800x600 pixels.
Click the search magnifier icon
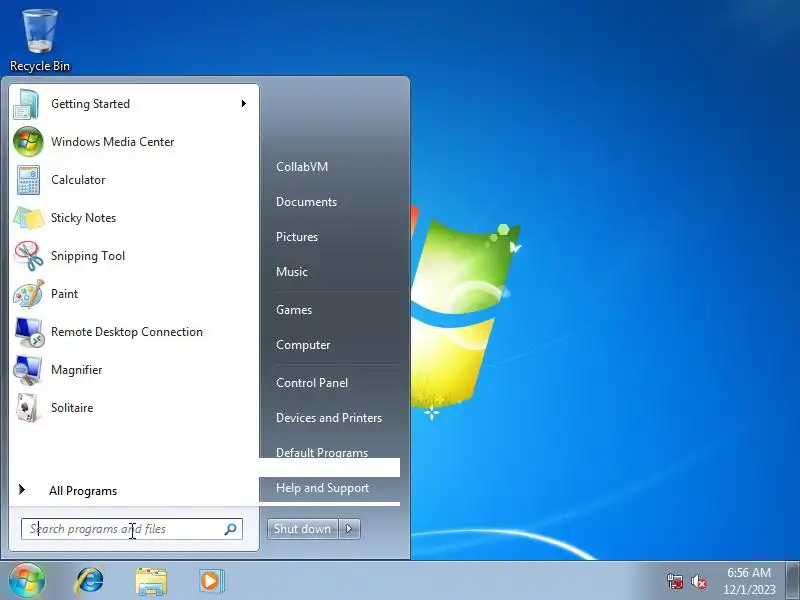click(x=230, y=529)
